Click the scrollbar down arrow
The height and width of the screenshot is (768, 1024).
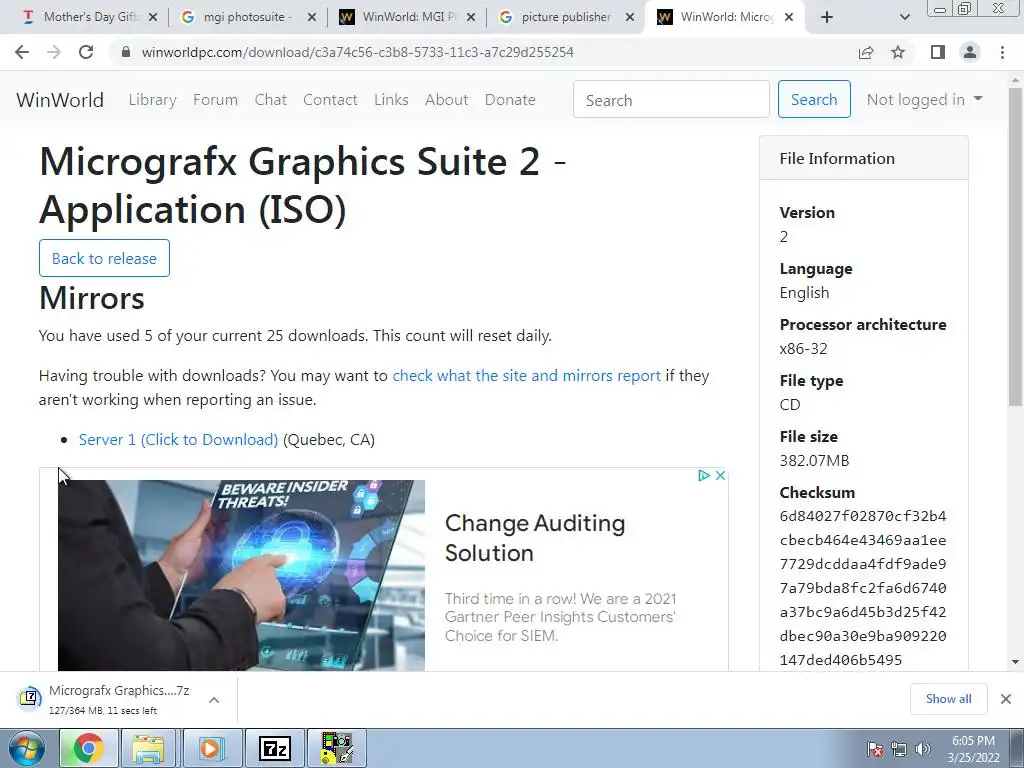[1015, 662]
